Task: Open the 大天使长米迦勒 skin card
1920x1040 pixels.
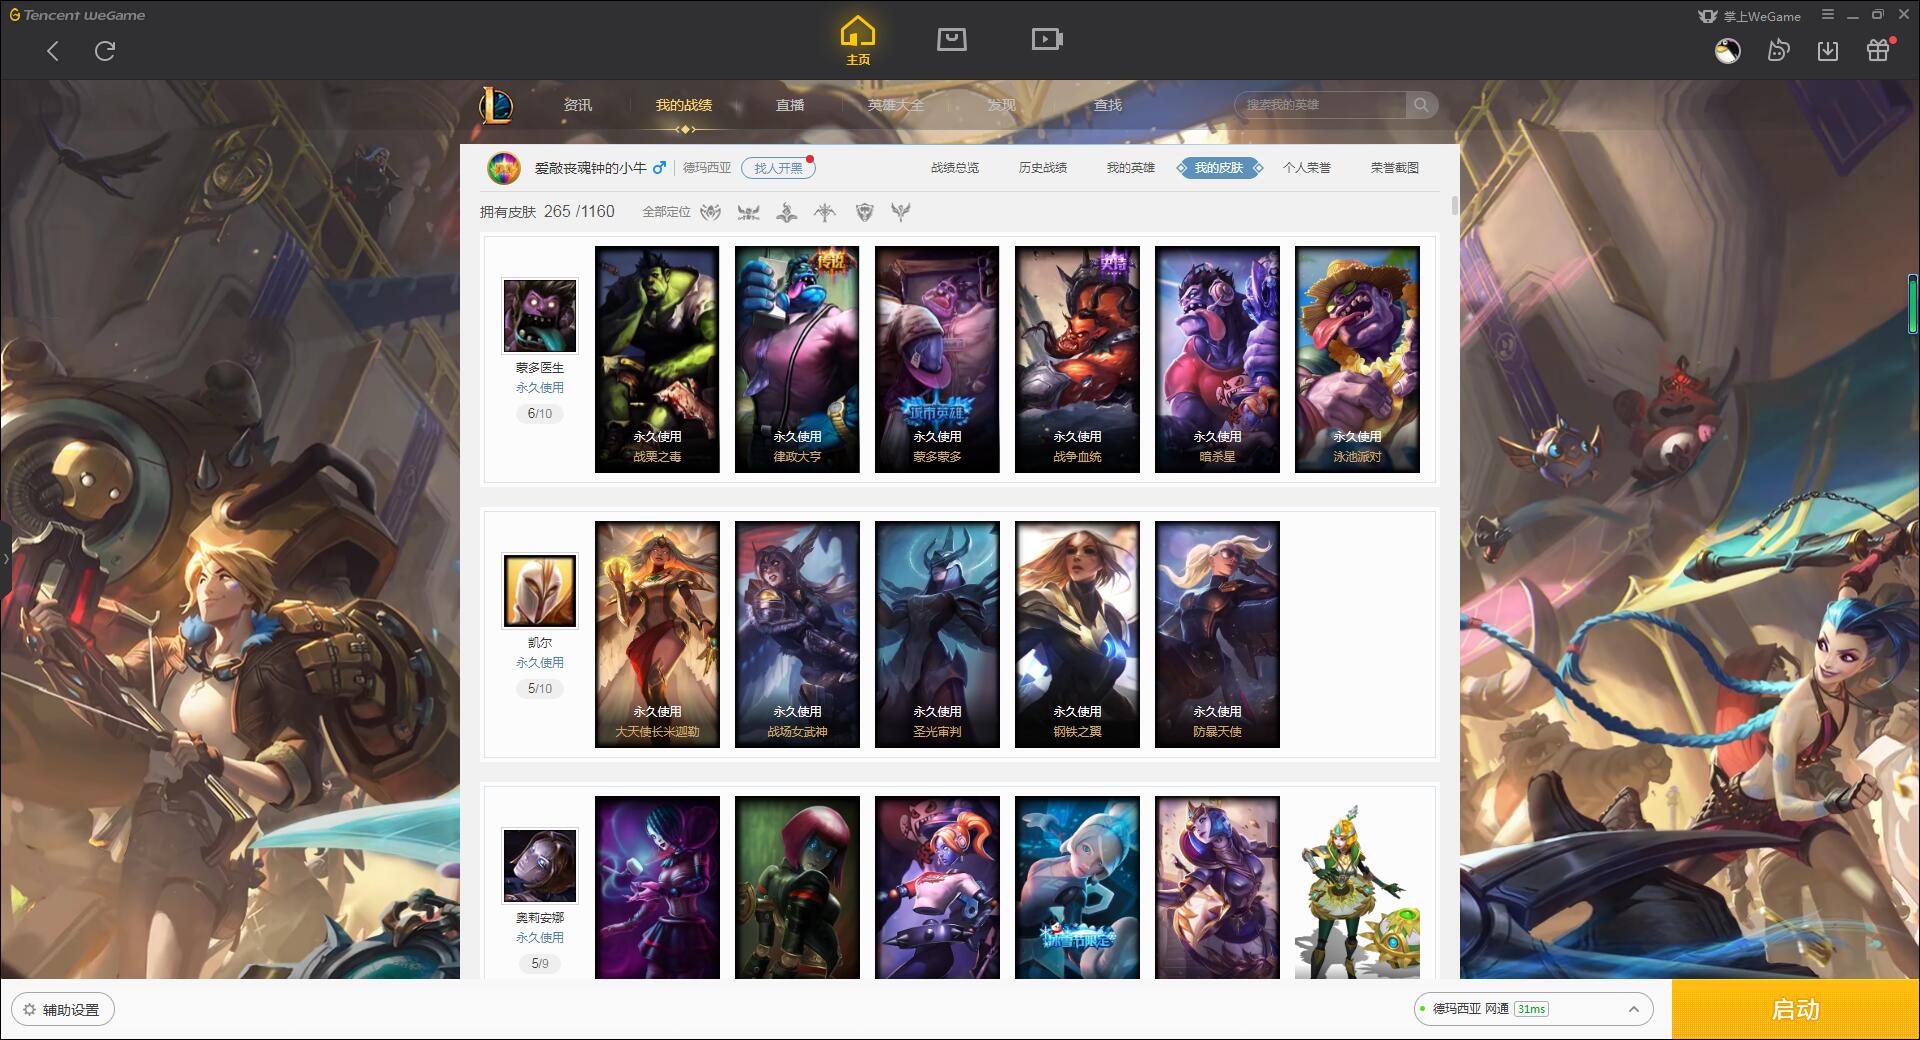Action: pyautogui.click(x=657, y=634)
